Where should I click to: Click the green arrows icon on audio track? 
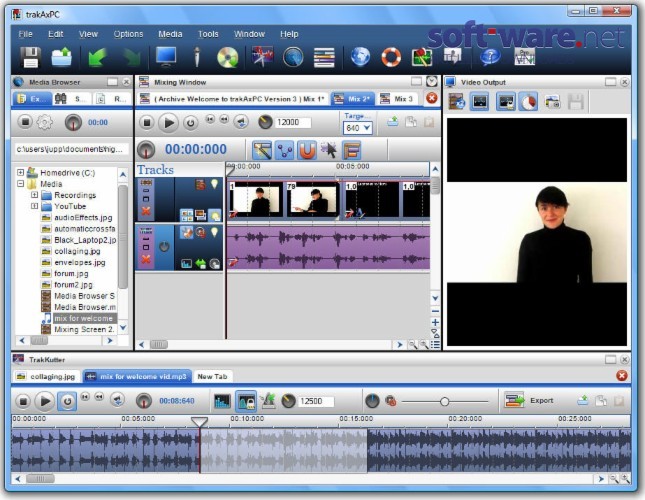pos(200,264)
